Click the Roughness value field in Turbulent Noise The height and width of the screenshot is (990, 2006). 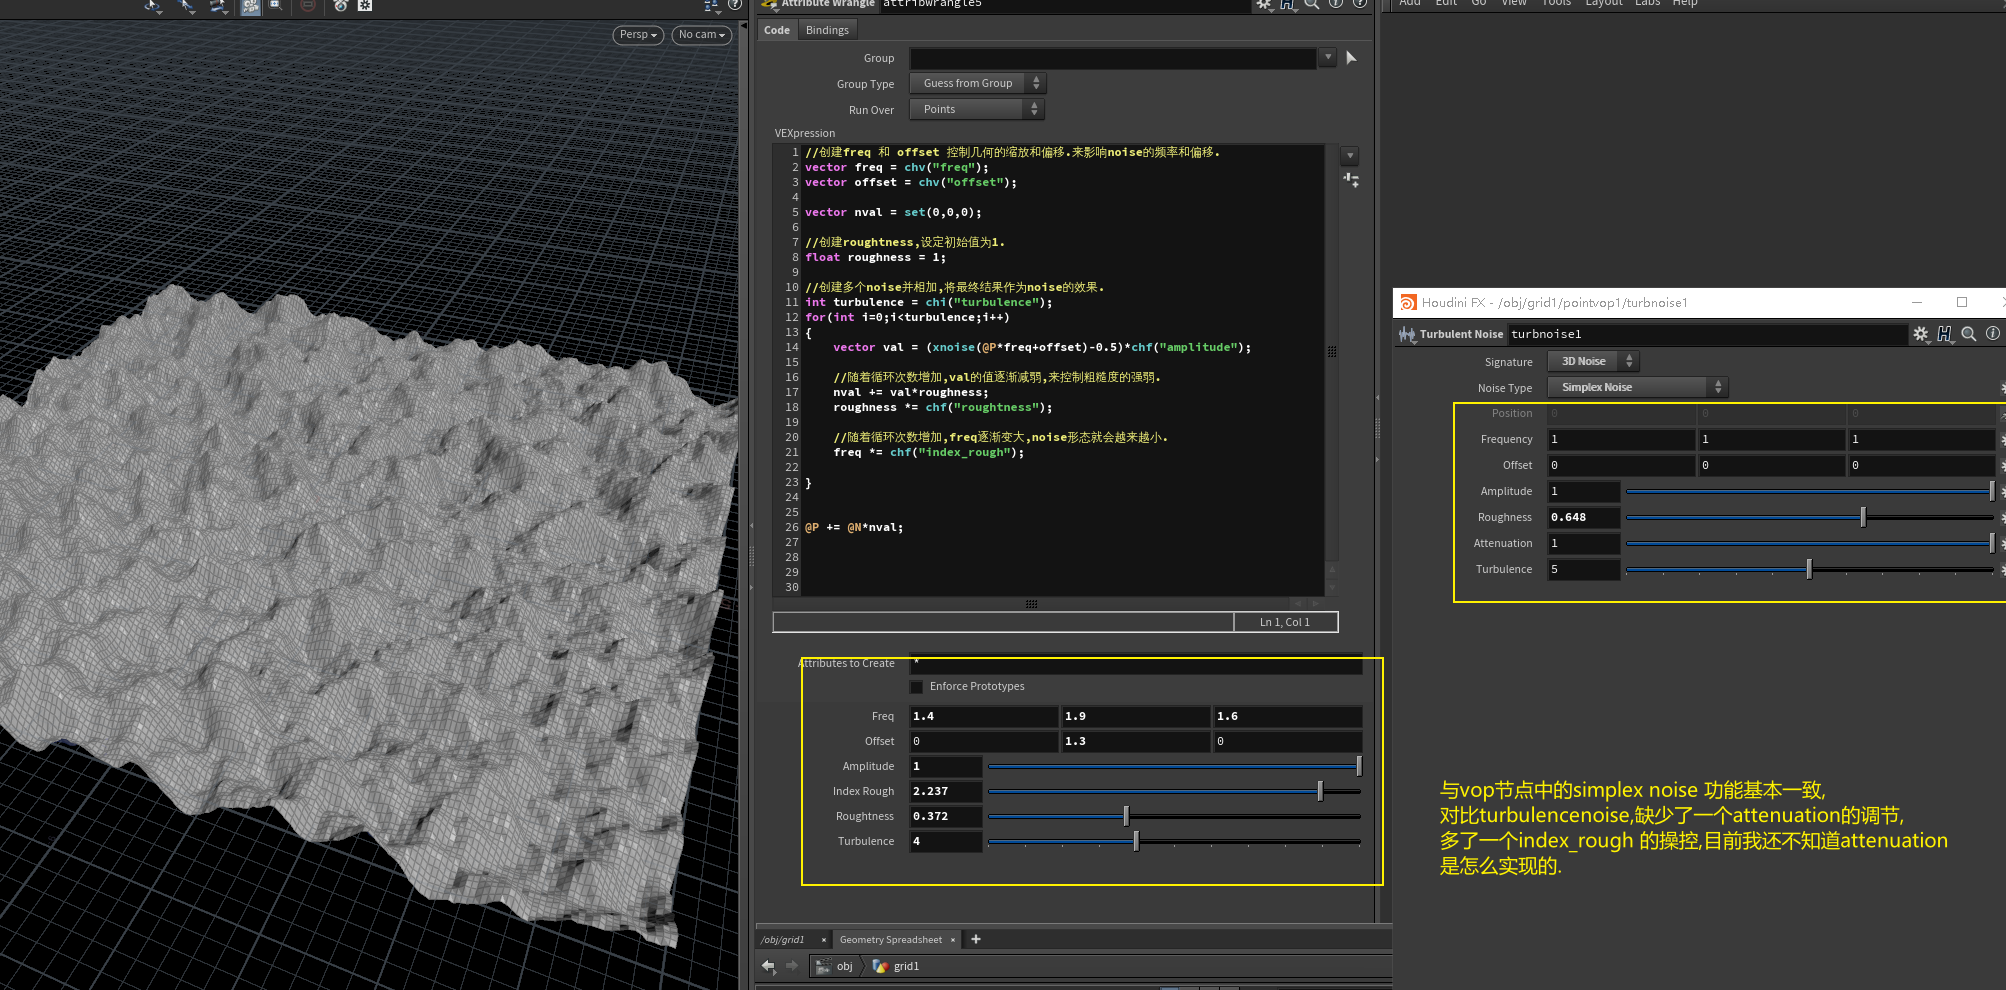coord(1582,518)
